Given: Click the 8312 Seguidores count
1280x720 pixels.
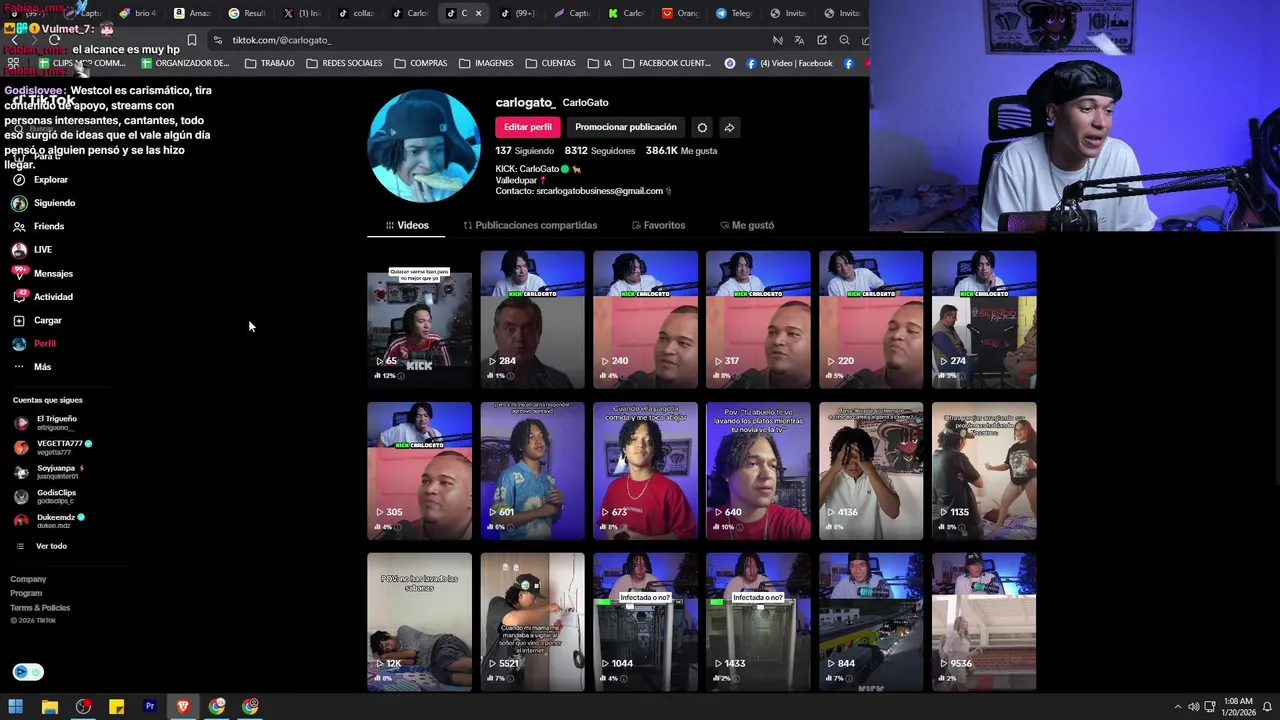Looking at the screenshot, I should click(599, 151).
